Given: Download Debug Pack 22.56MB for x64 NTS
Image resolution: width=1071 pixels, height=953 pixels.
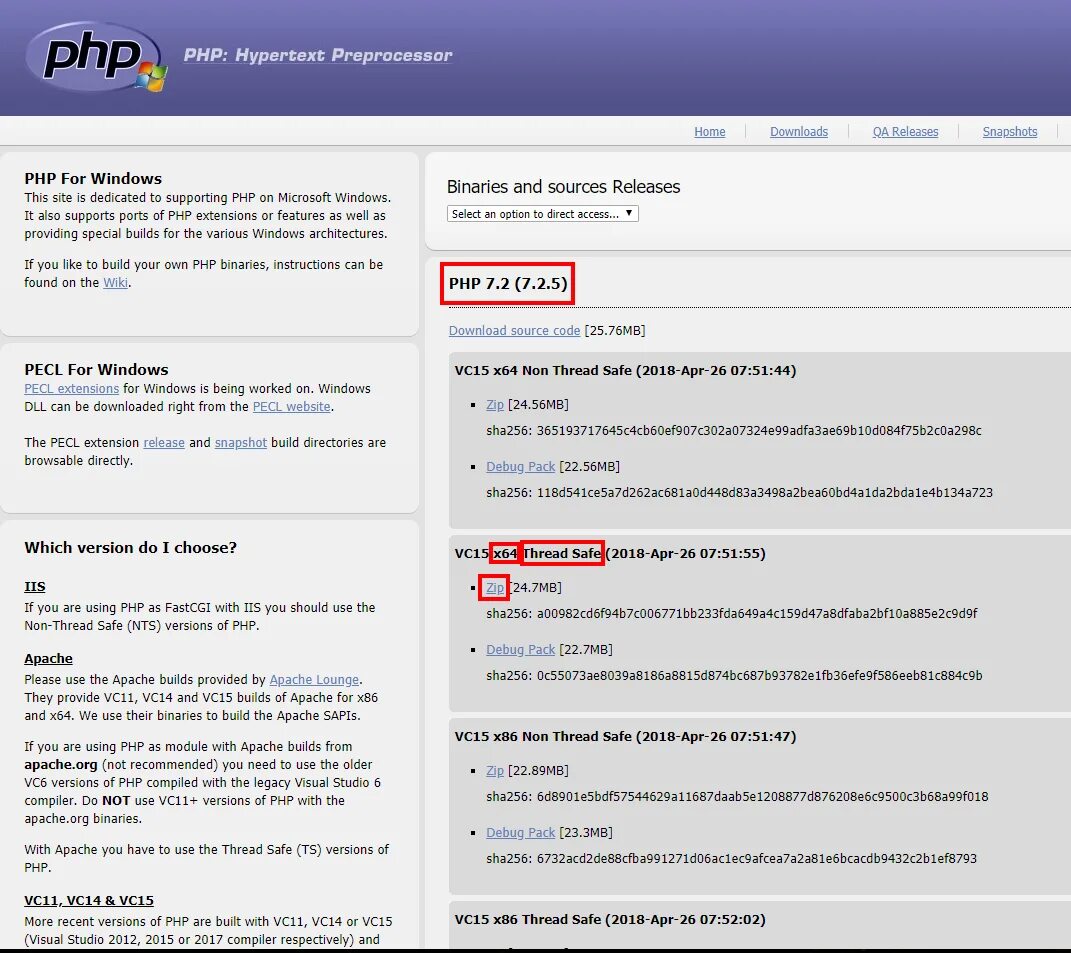Looking at the screenshot, I should 520,467.
